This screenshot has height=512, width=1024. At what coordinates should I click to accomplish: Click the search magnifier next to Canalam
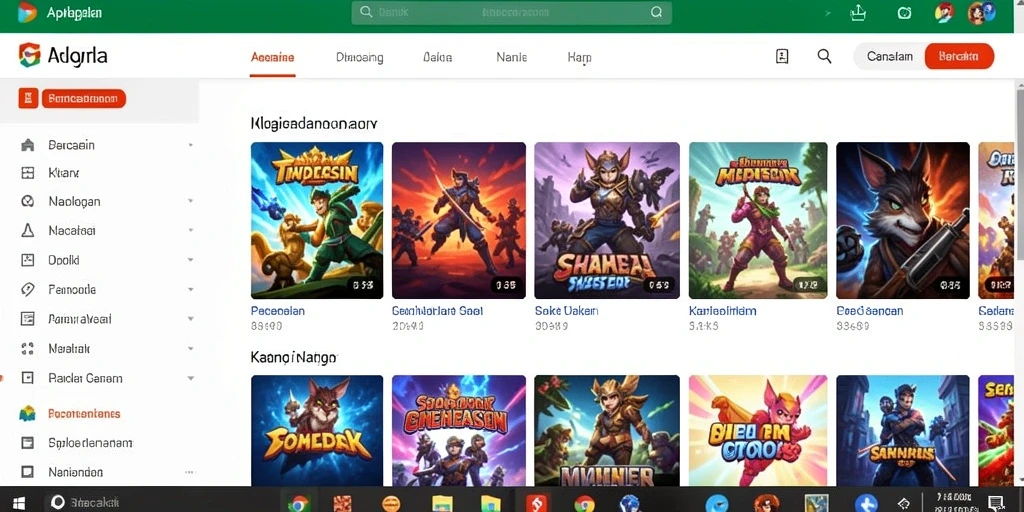pos(824,56)
